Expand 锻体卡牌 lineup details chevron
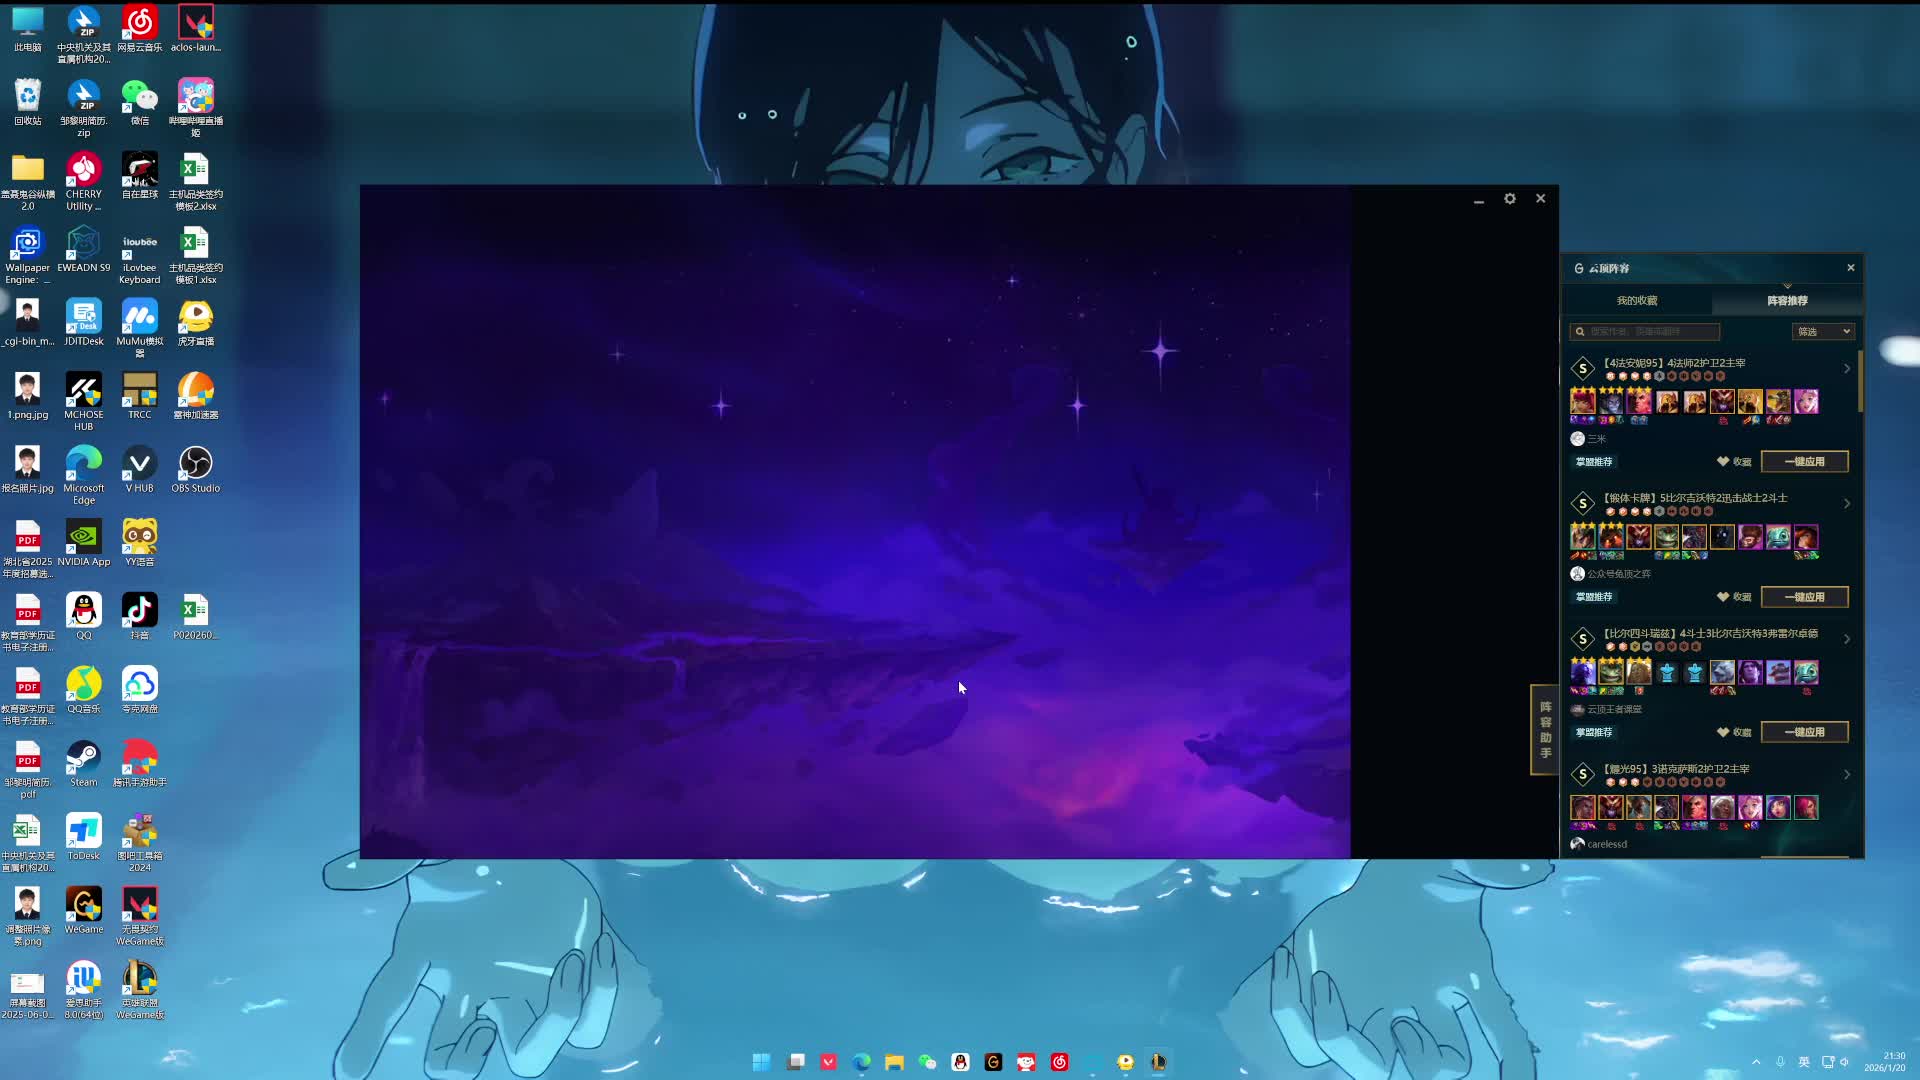This screenshot has width=1920, height=1080. [x=1847, y=504]
